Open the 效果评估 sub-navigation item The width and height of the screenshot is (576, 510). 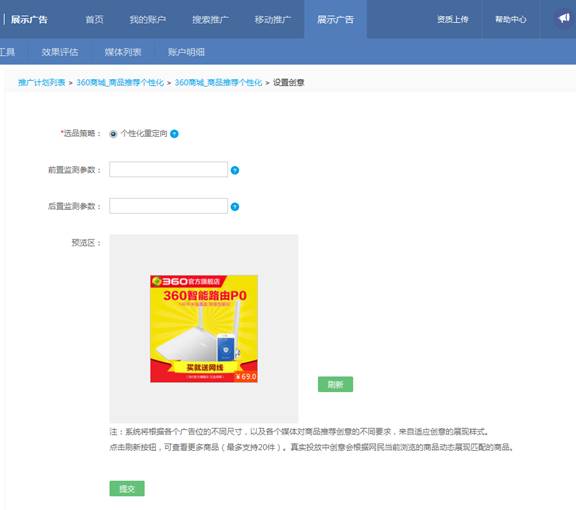[x=60, y=52]
